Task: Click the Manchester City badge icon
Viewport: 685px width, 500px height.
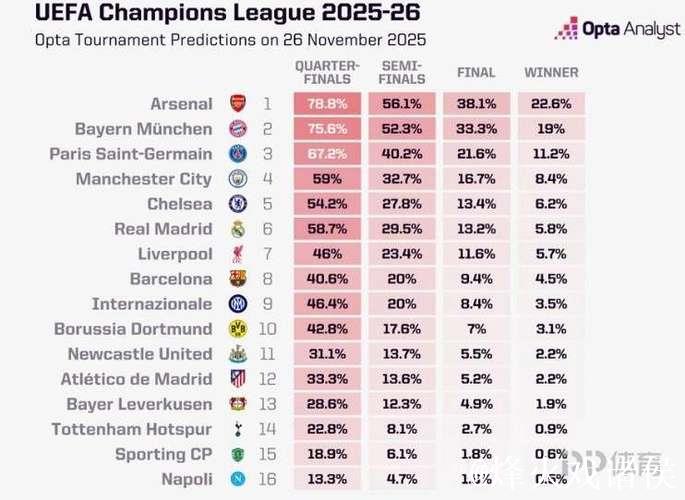Action: (237, 179)
